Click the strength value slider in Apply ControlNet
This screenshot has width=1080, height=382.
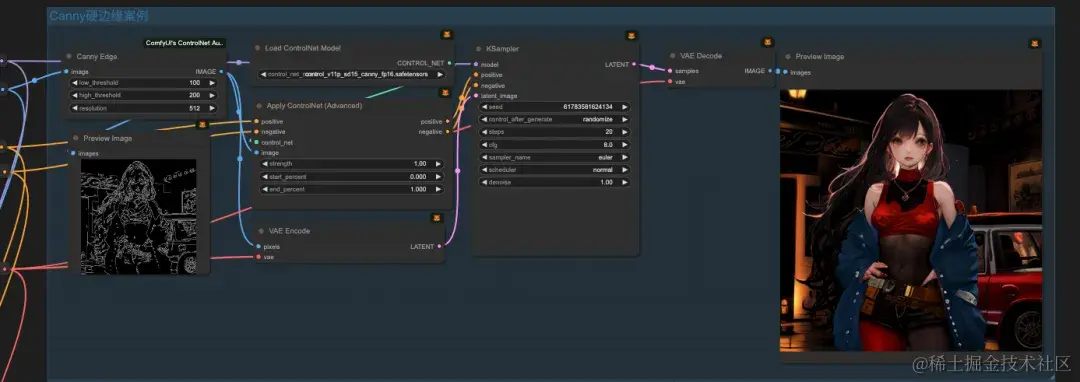coord(352,164)
